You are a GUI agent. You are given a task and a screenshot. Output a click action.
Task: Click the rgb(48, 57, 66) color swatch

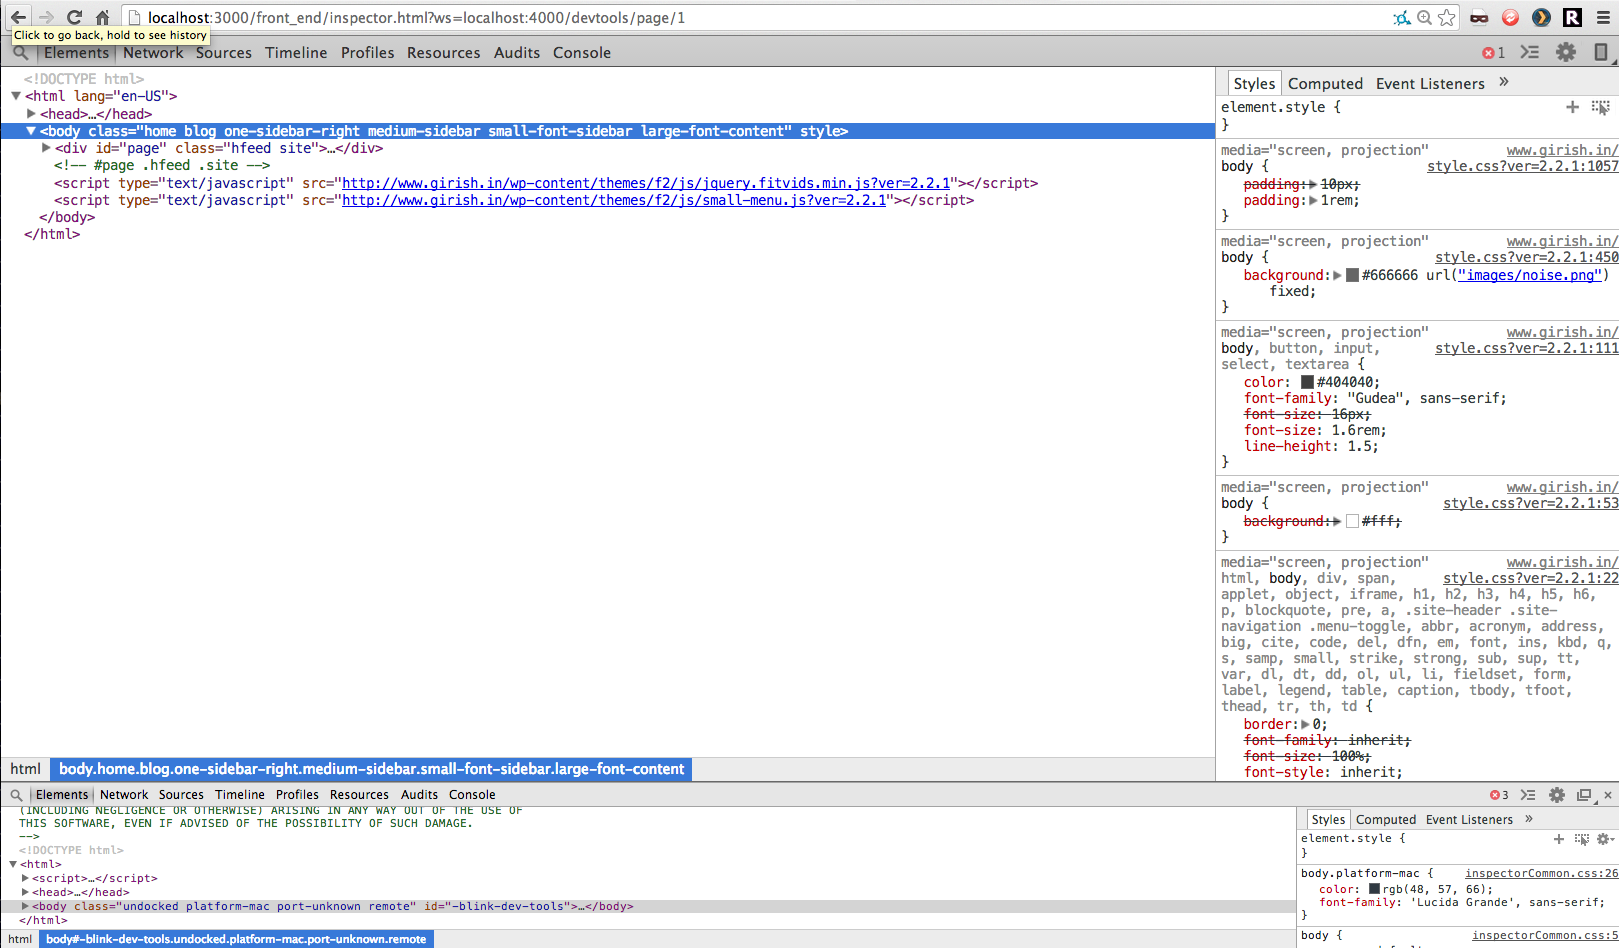click(x=1374, y=889)
